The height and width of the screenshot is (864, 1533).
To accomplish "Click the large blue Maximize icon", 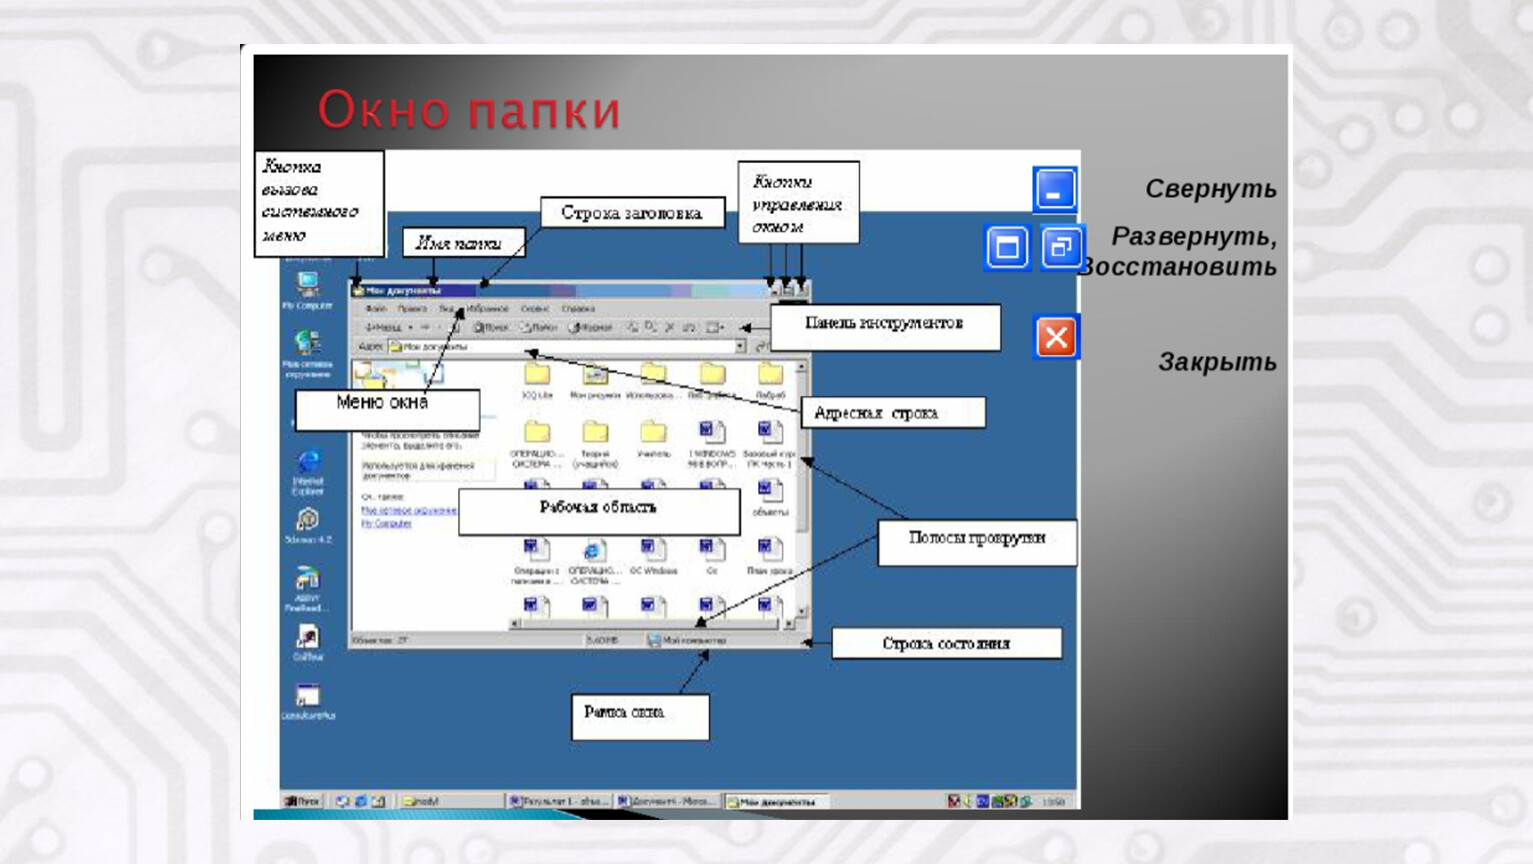I will [1007, 247].
